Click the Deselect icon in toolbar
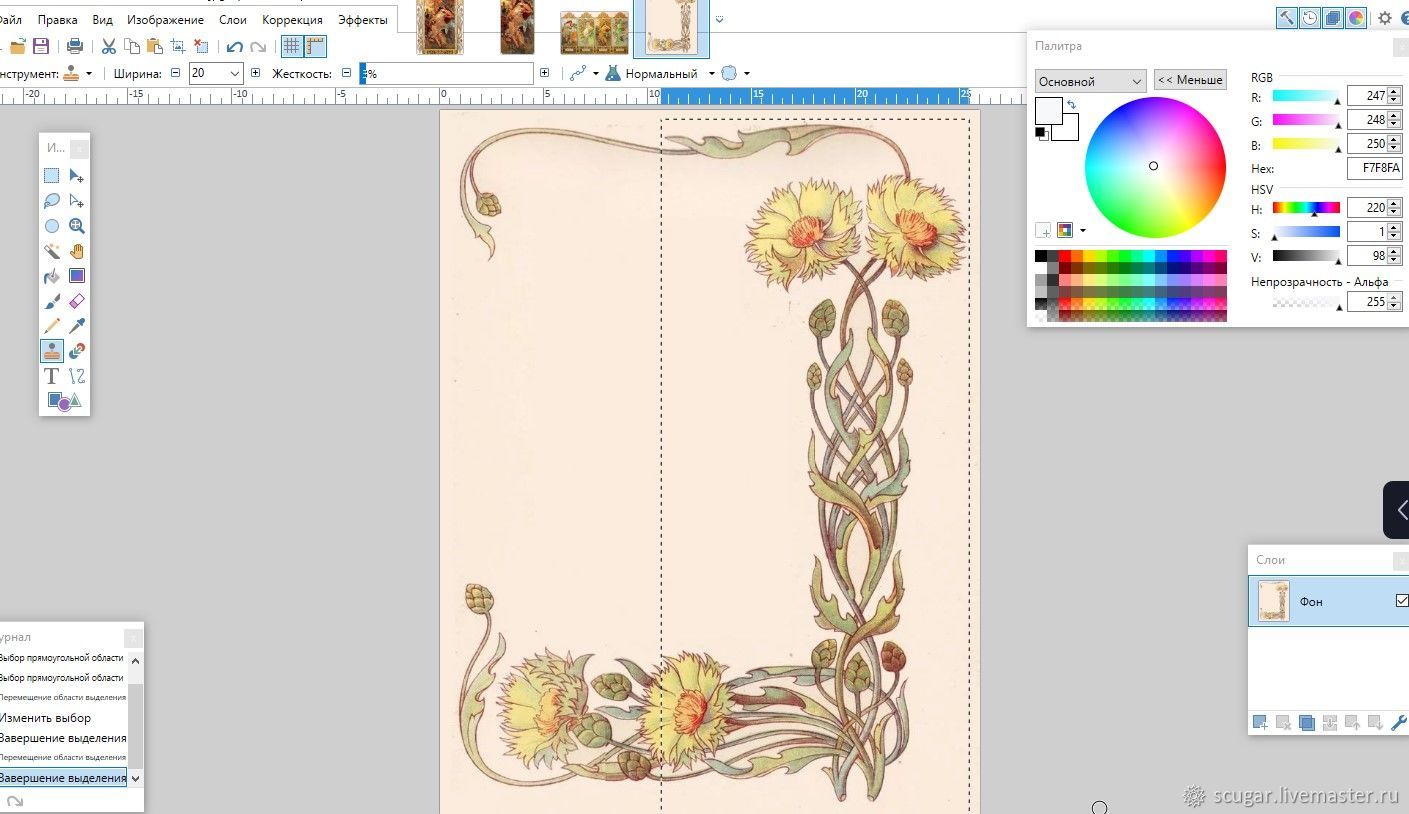This screenshot has height=814, width=1409. [201, 46]
